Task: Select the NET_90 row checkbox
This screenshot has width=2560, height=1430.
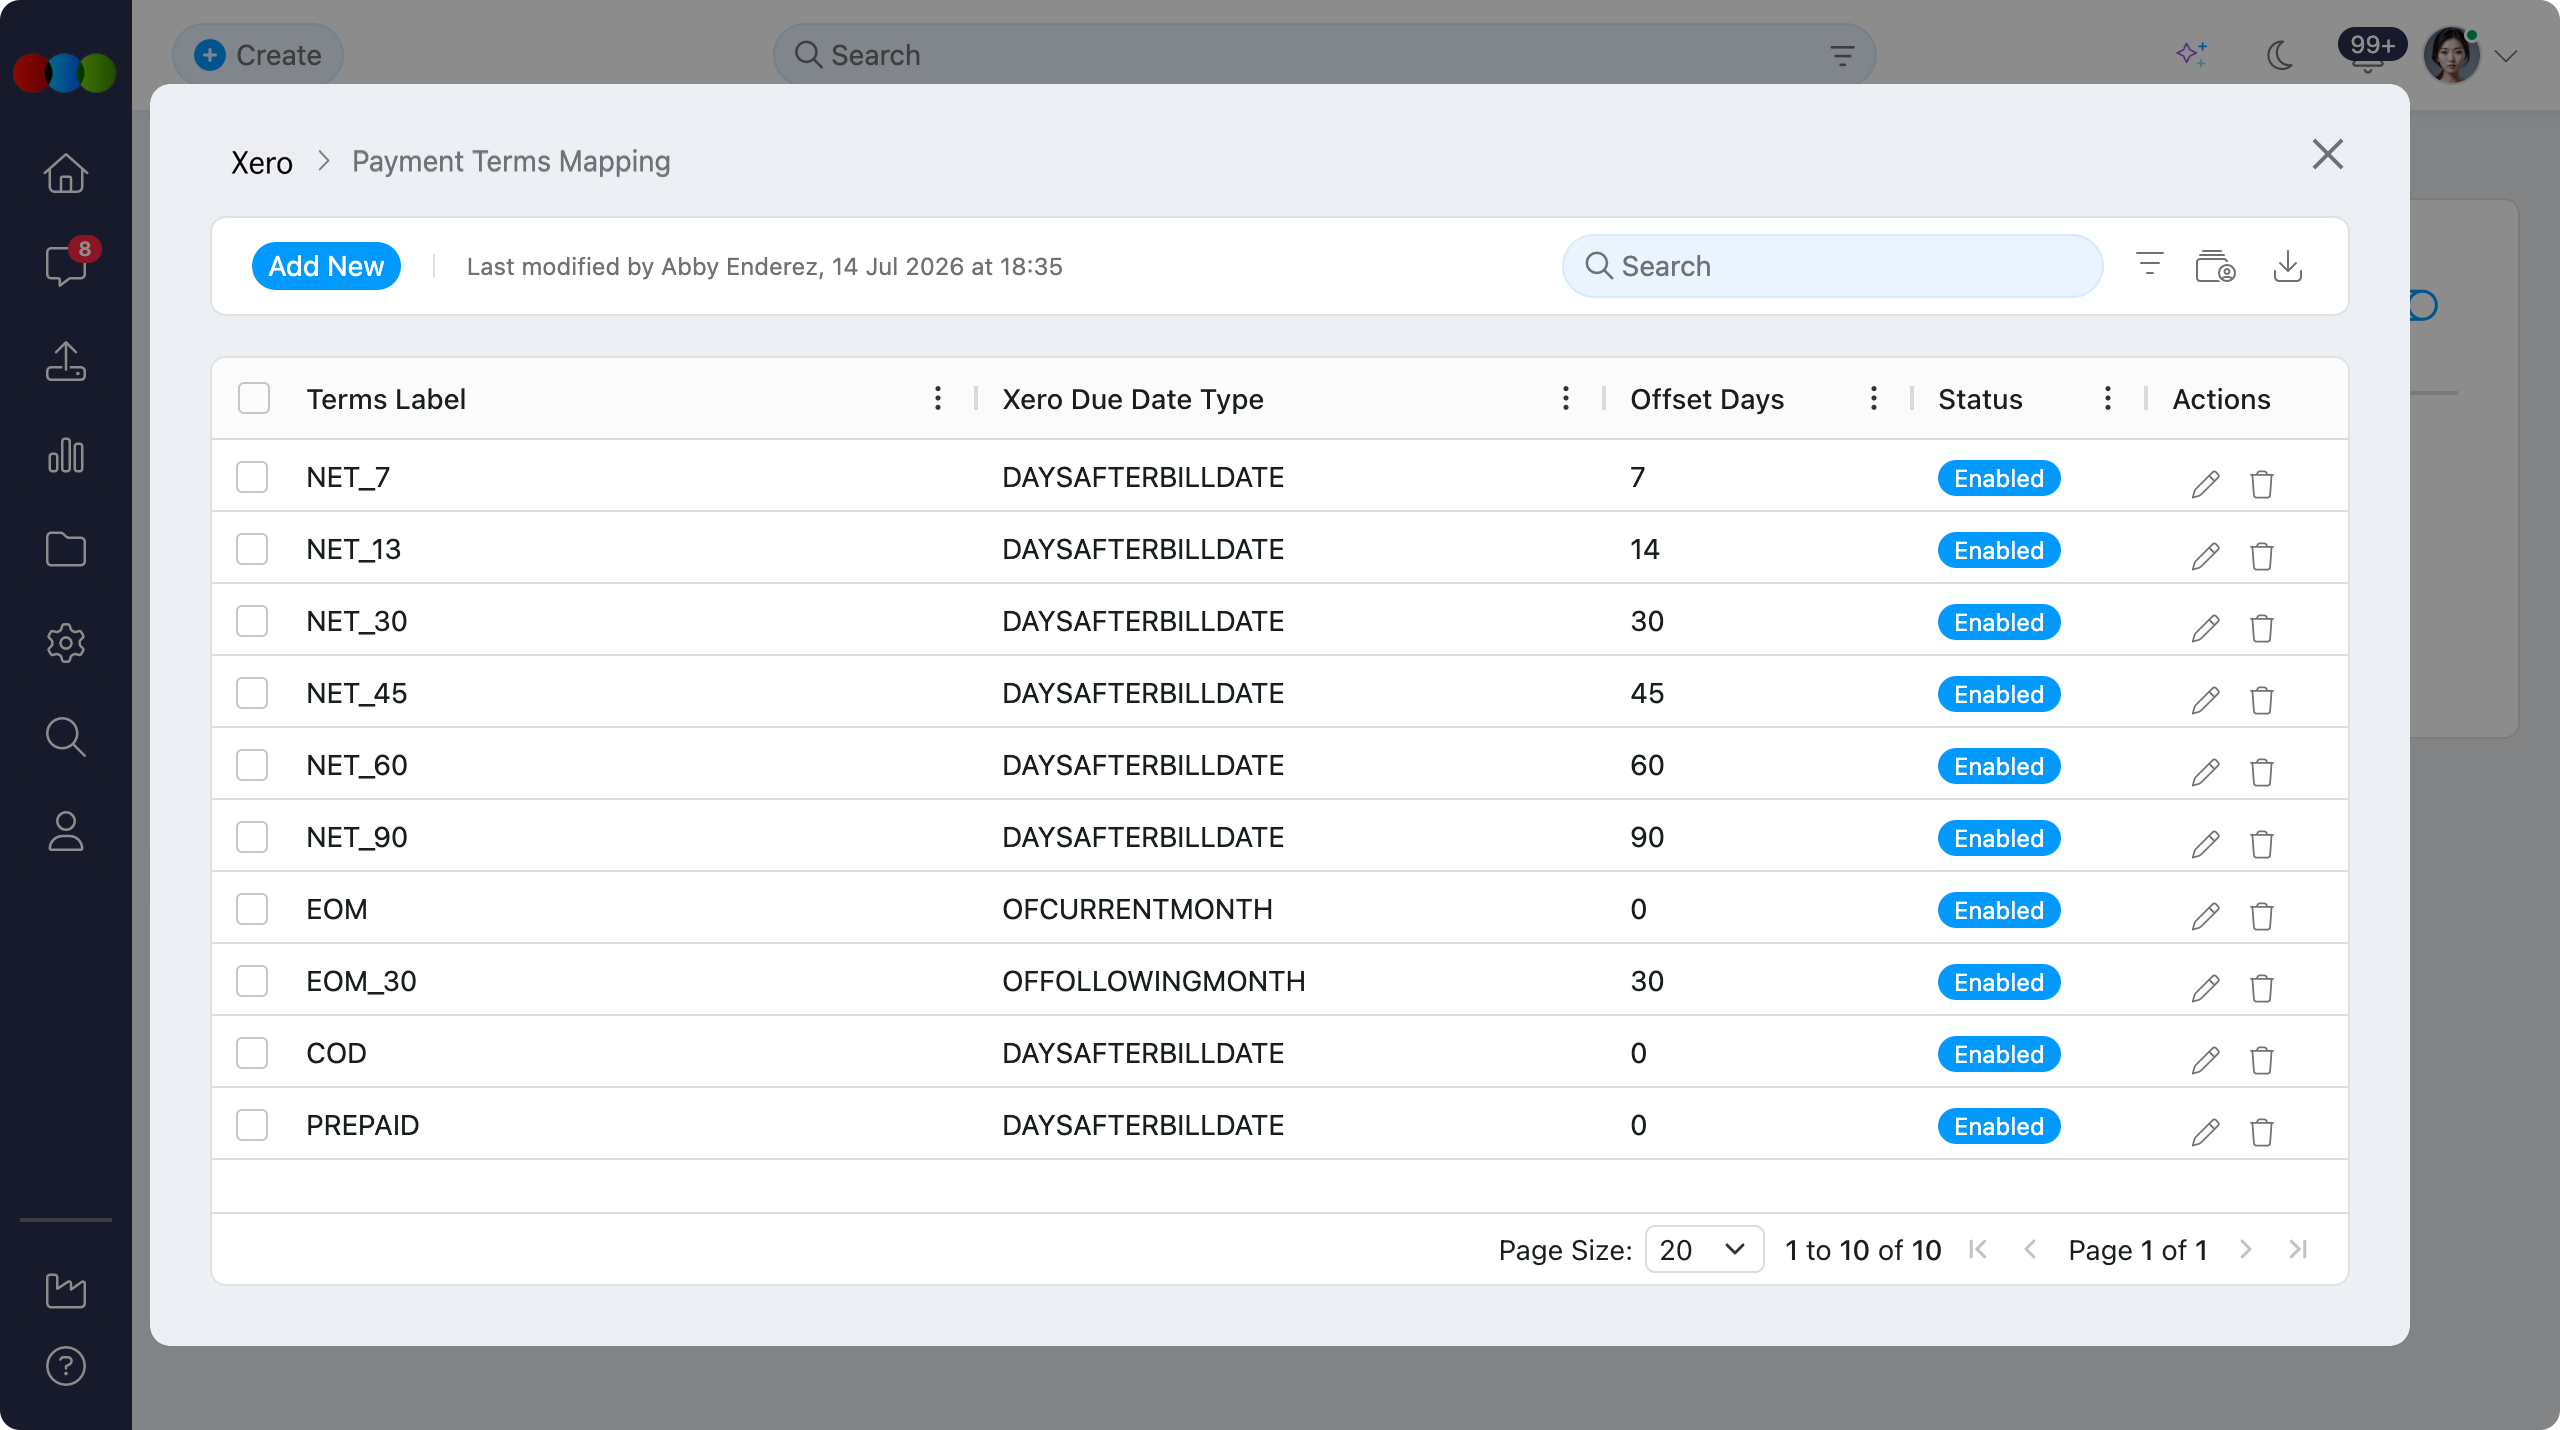Action: [x=252, y=837]
